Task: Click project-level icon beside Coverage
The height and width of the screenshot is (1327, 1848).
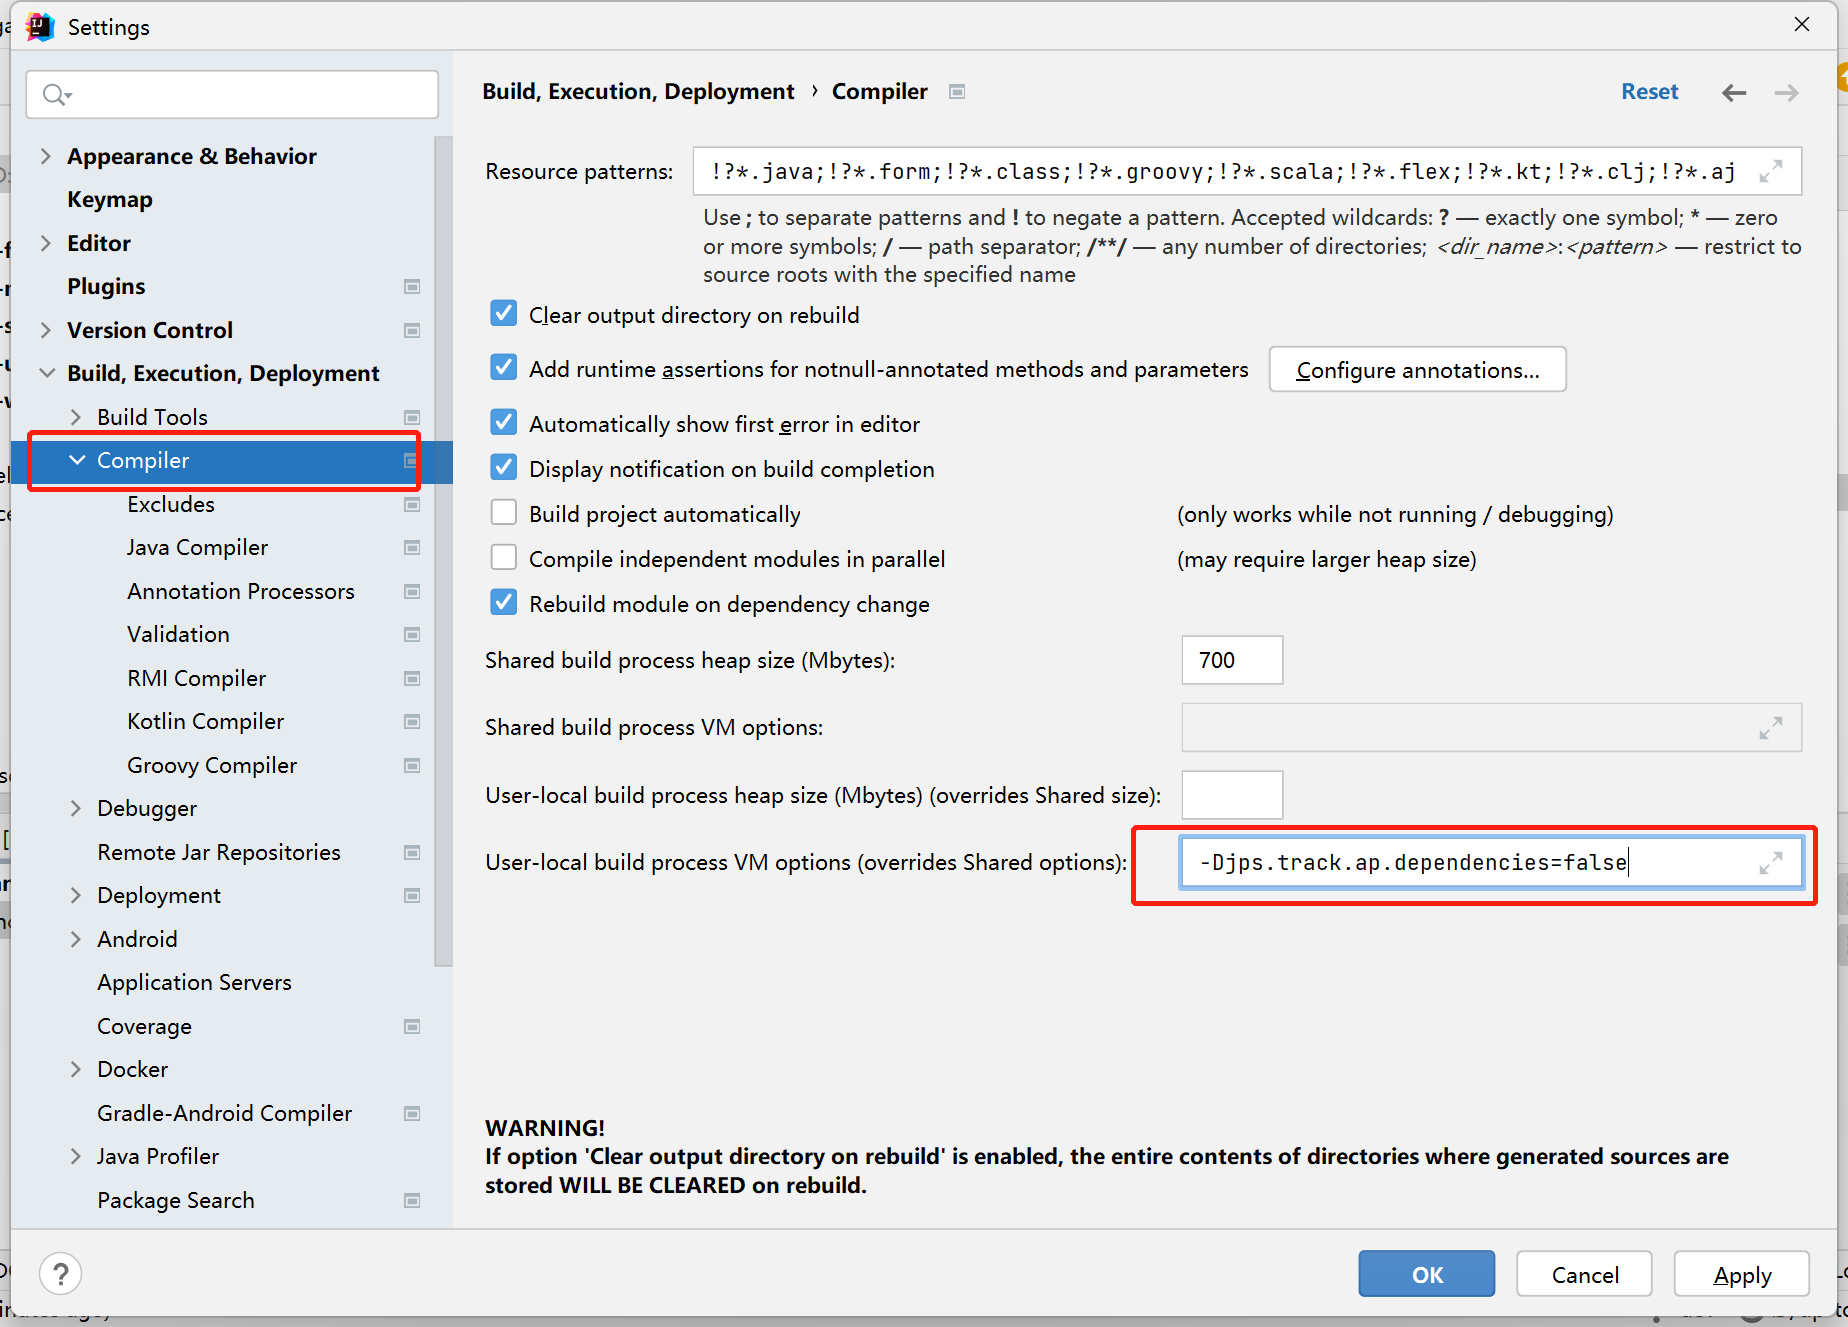Action: click(x=412, y=1027)
